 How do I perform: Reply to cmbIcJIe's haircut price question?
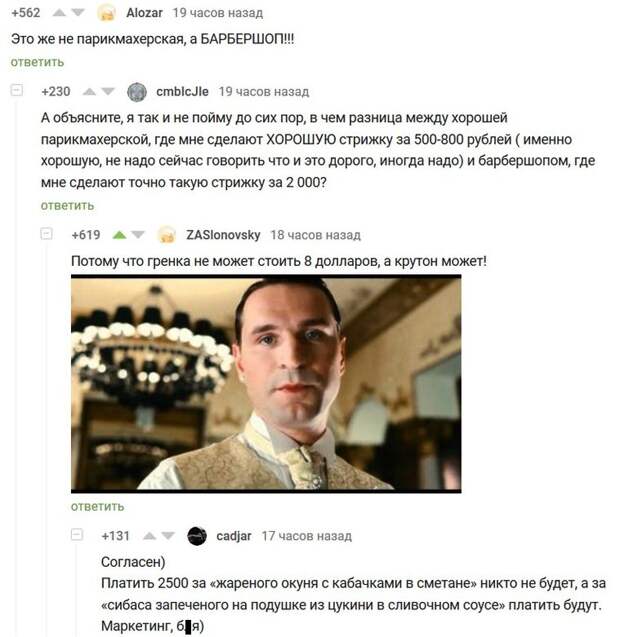click(67, 206)
